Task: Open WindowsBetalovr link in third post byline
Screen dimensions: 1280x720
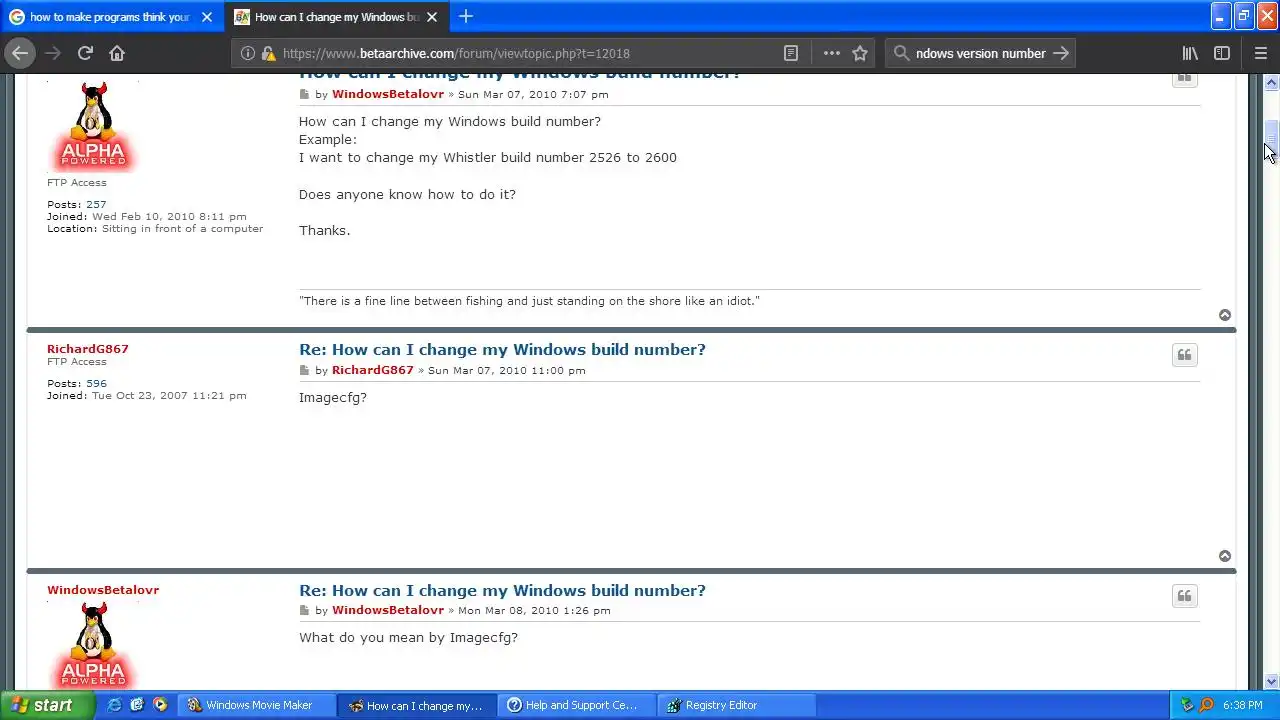Action: point(388,610)
